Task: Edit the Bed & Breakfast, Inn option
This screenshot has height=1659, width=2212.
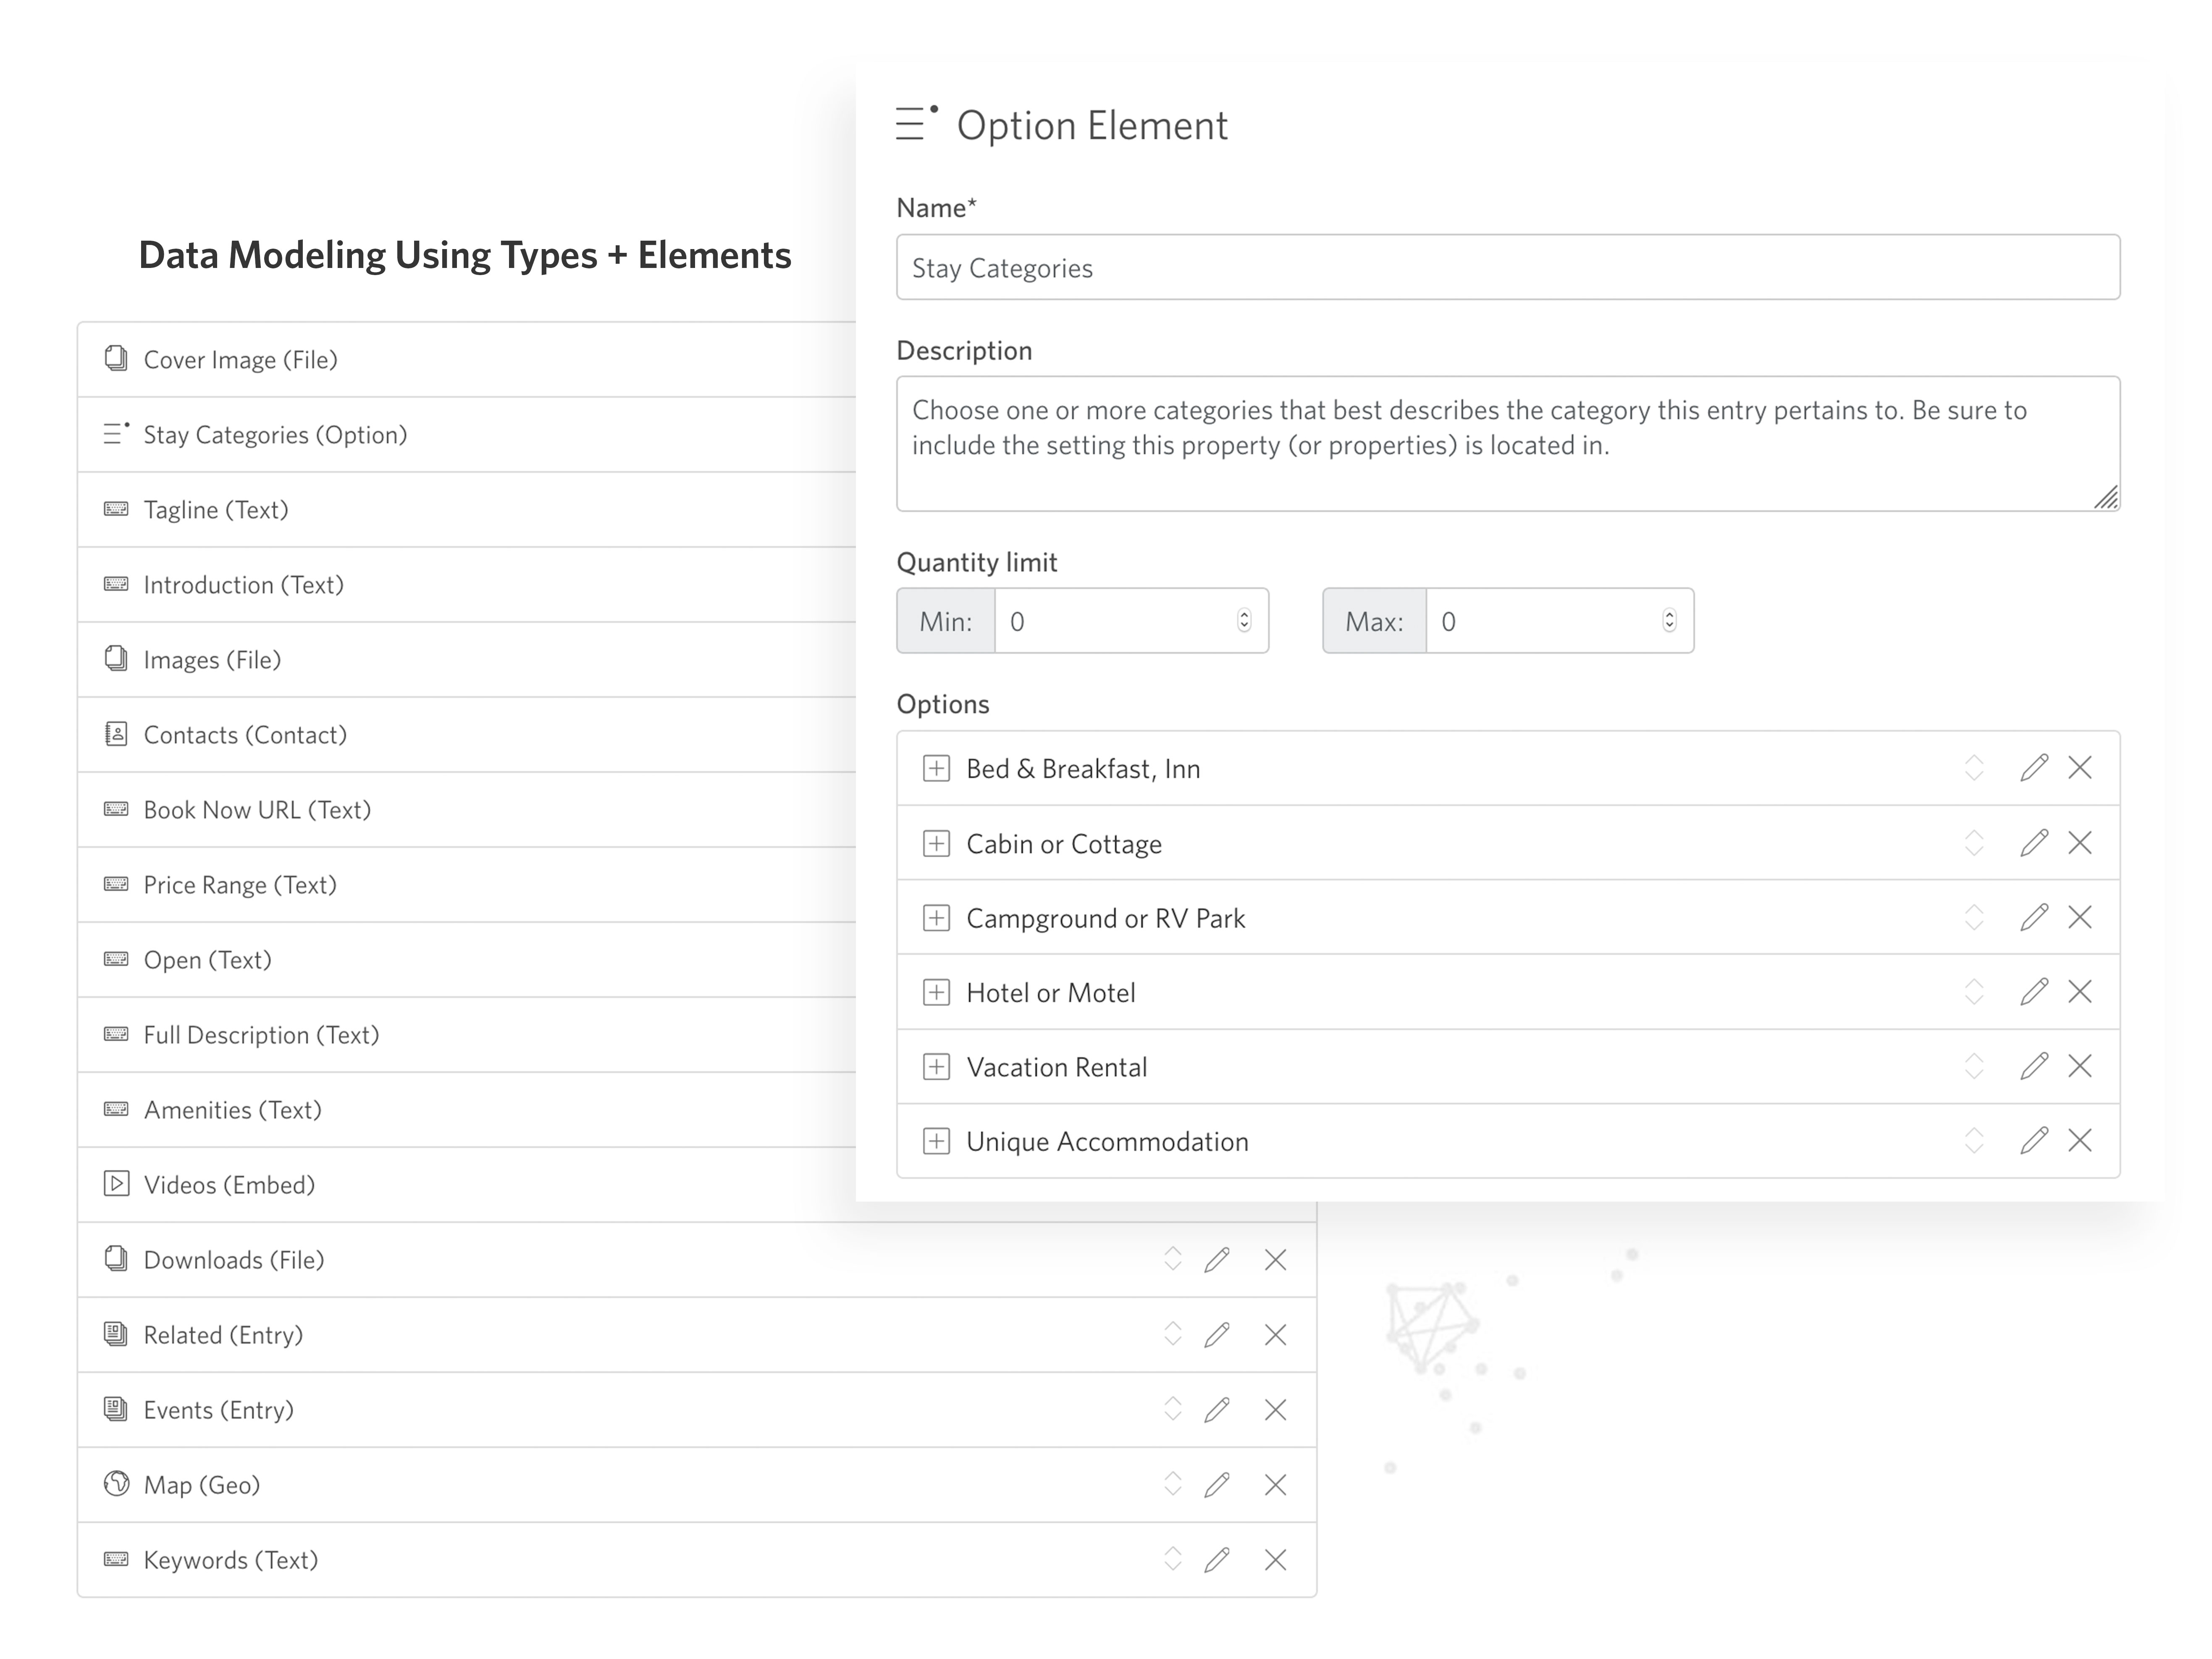Action: [2034, 768]
